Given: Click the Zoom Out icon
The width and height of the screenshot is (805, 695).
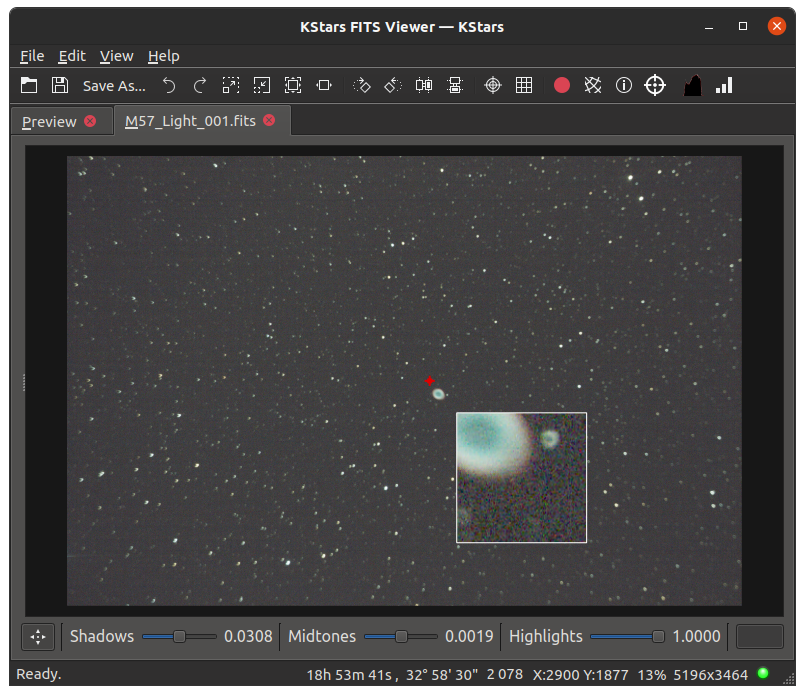Looking at the screenshot, I should [x=262, y=85].
